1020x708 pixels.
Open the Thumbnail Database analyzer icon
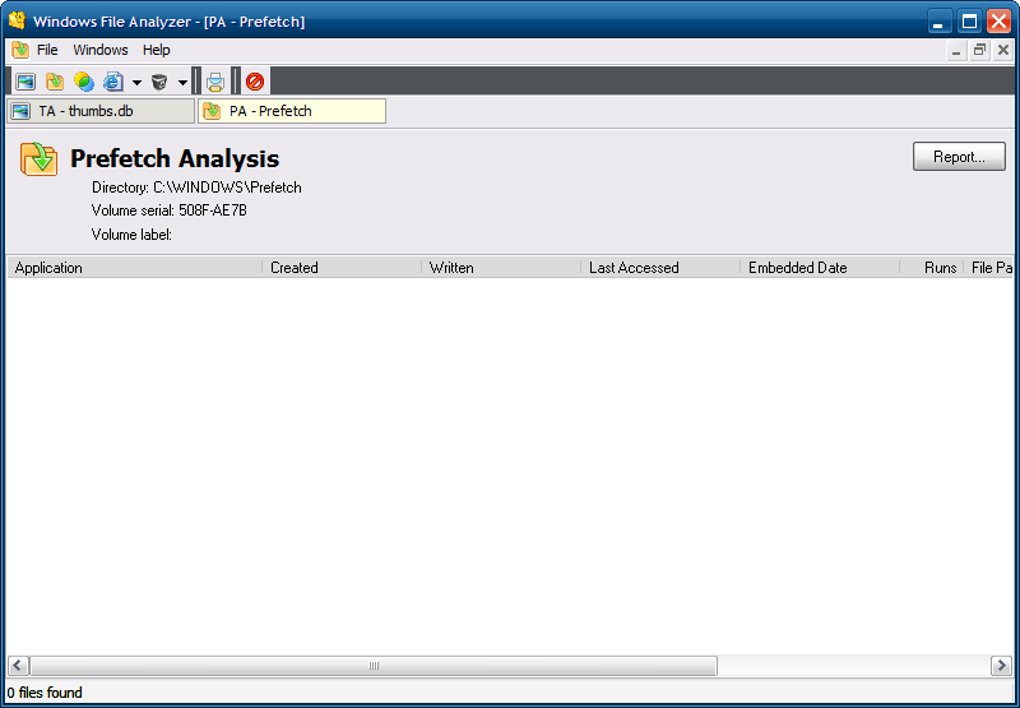point(25,81)
